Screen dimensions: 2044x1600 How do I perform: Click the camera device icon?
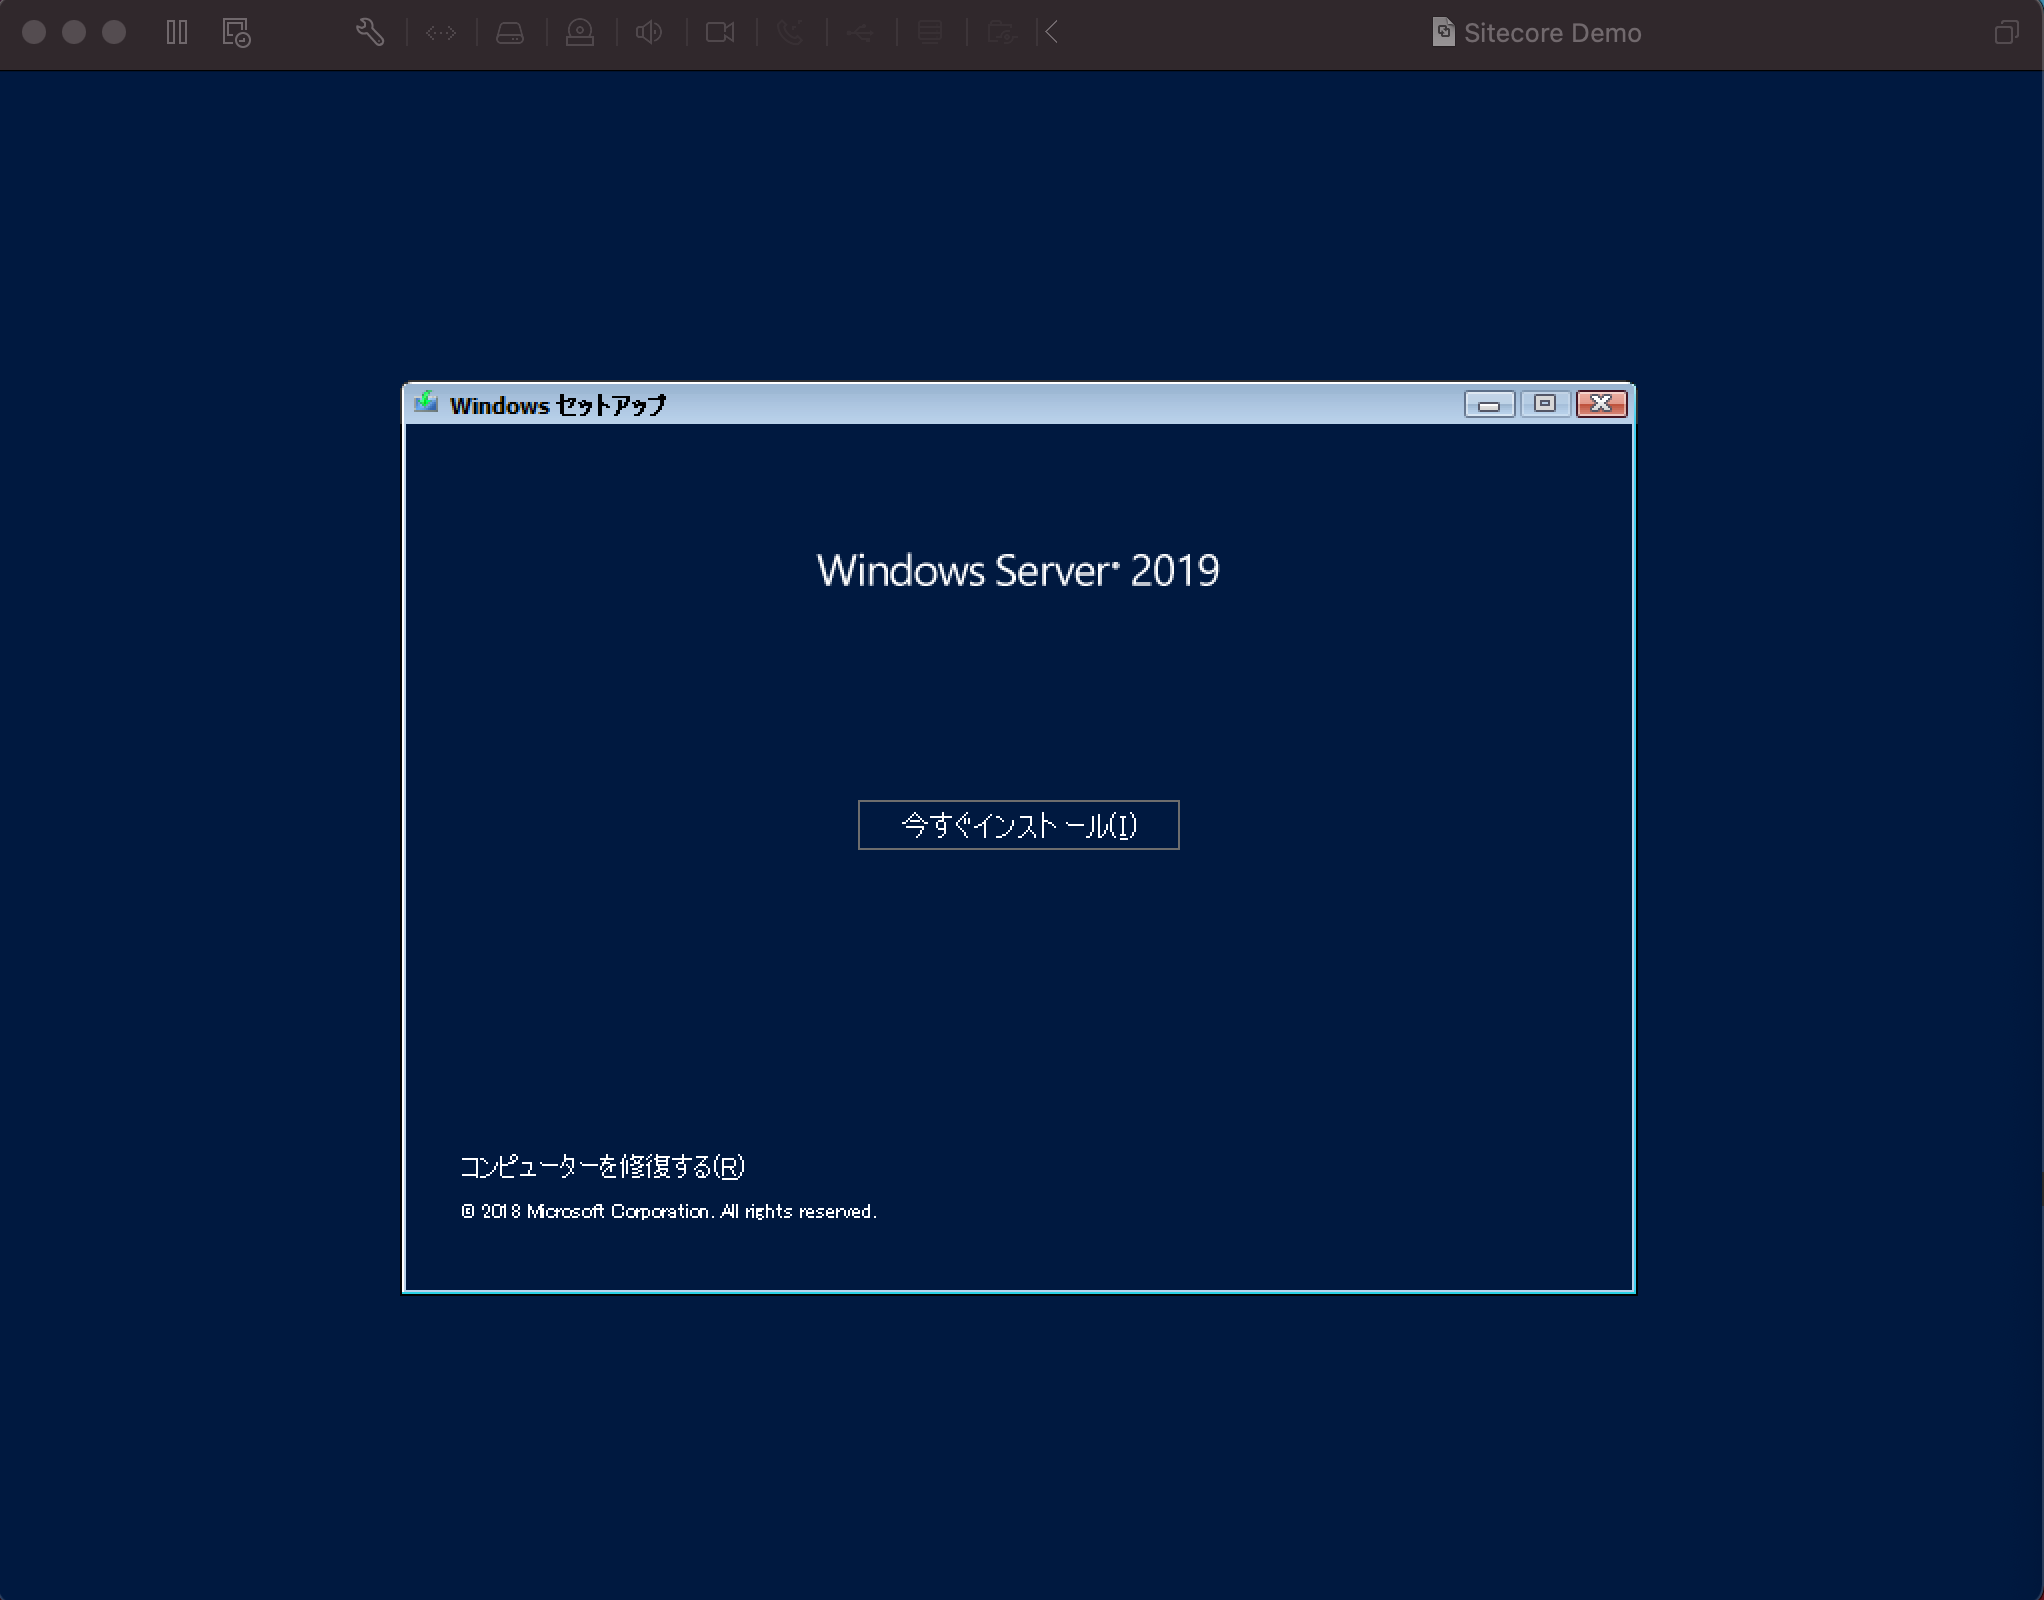click(x=720, y=33)
